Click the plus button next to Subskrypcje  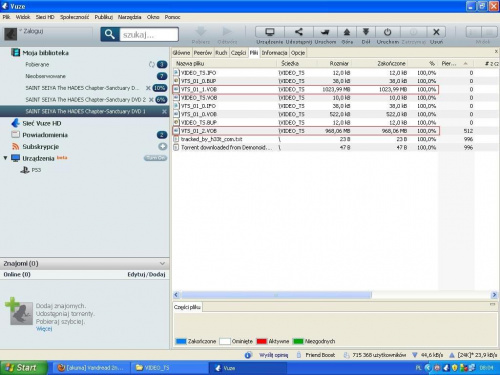162,146
